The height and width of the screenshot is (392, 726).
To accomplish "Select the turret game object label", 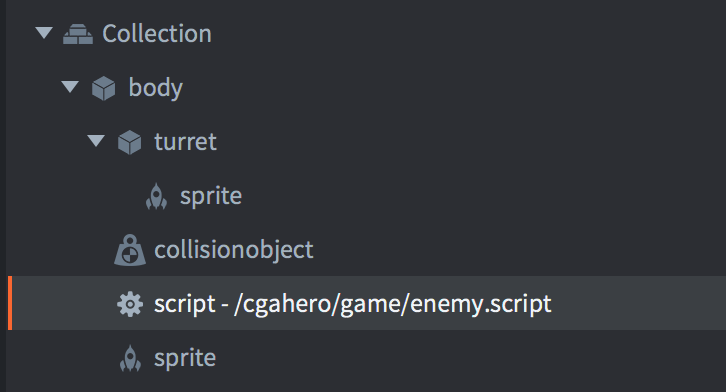I will click(185, 142).
